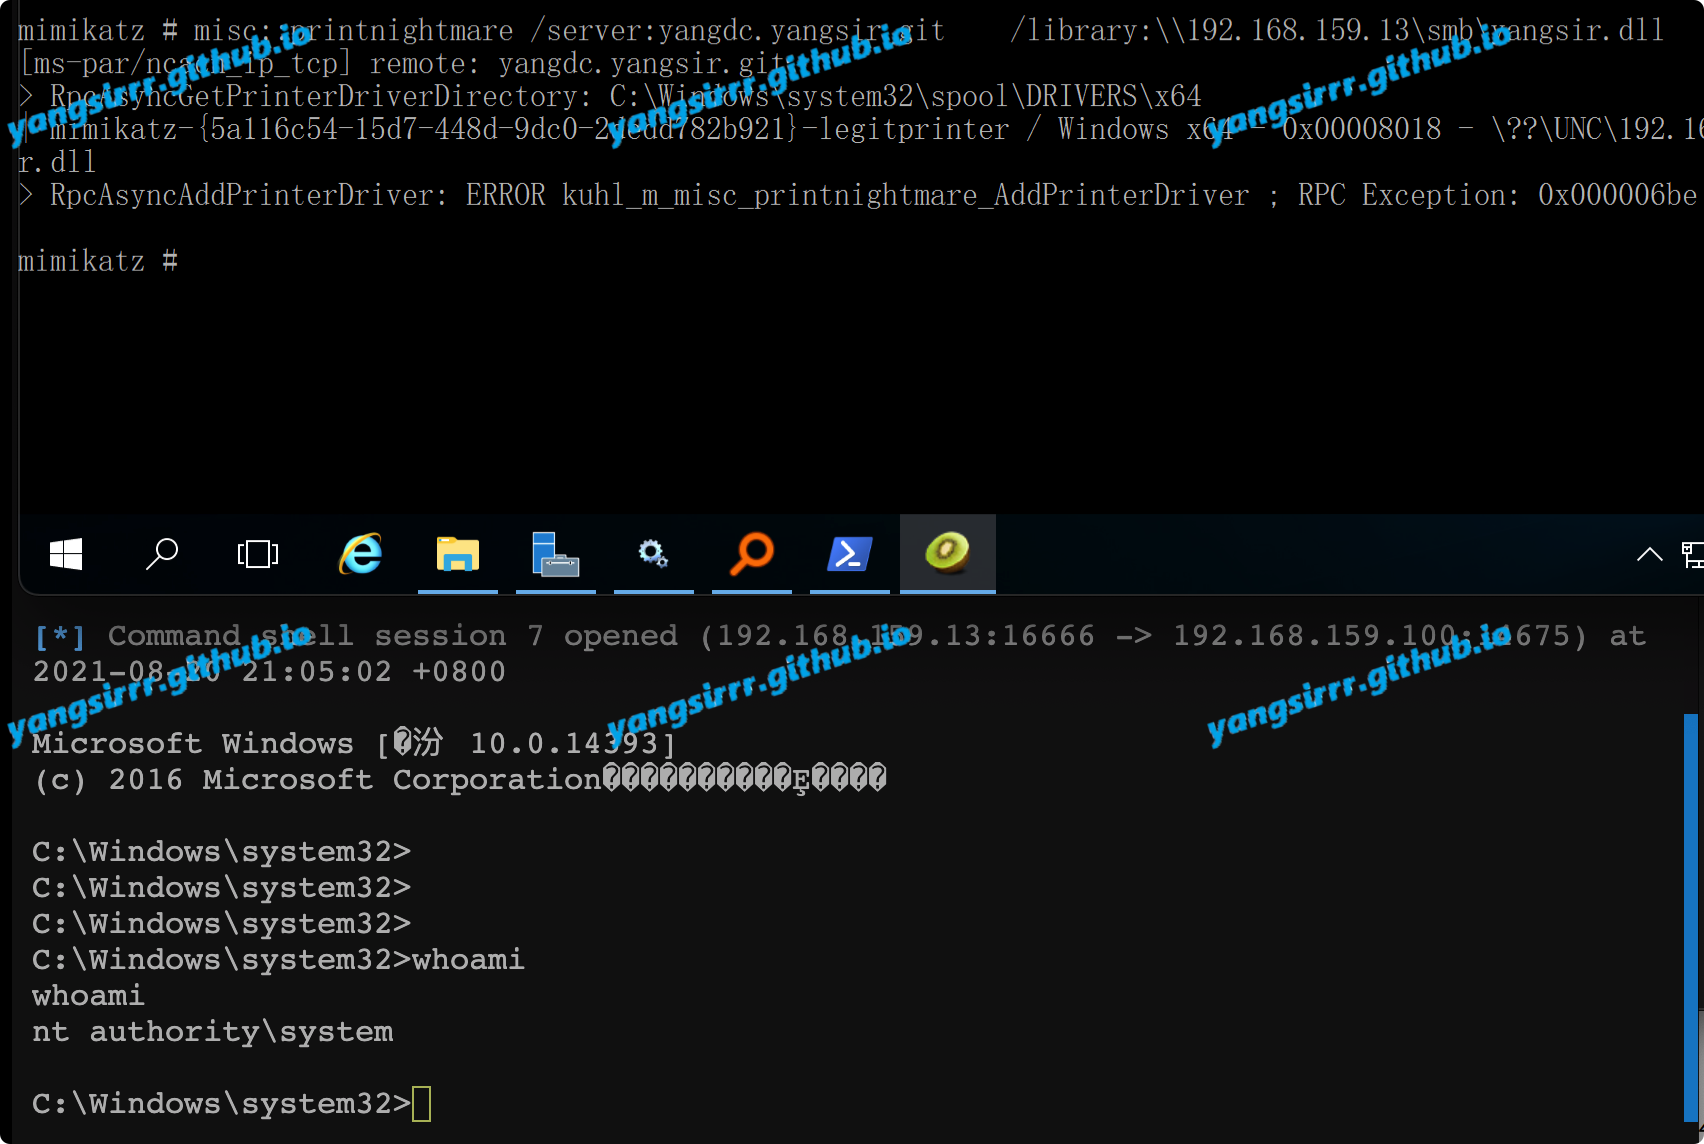Click the lower terminal's blue scrollbar
This screenshot has height=1144, width=1704.
(1691, 918)
